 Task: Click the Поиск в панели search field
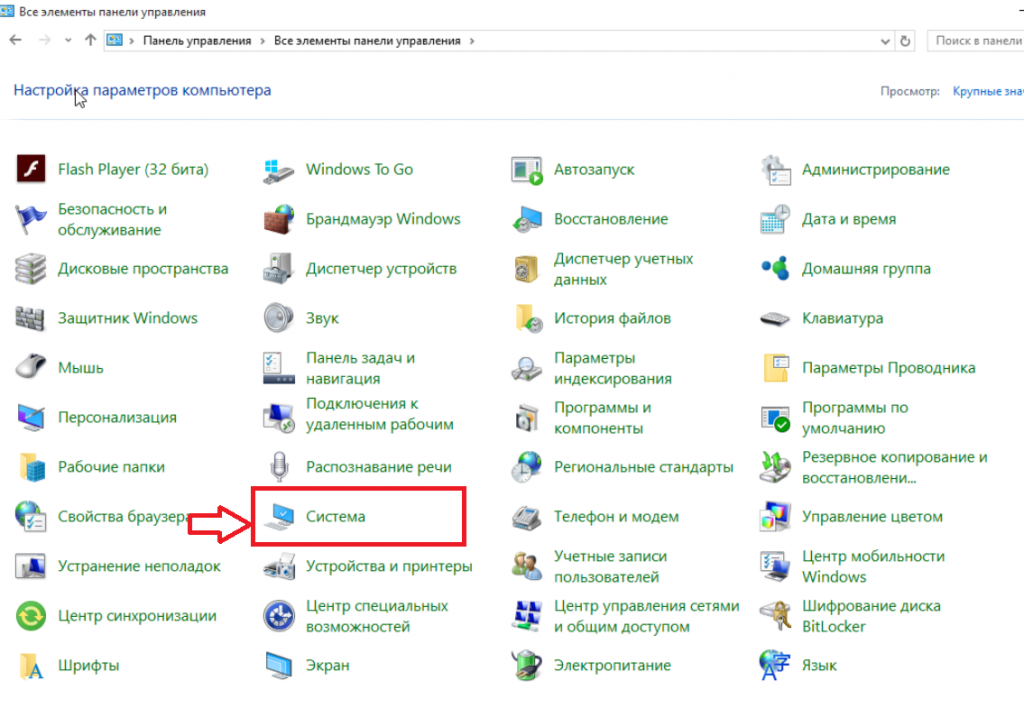click(976, 40)
